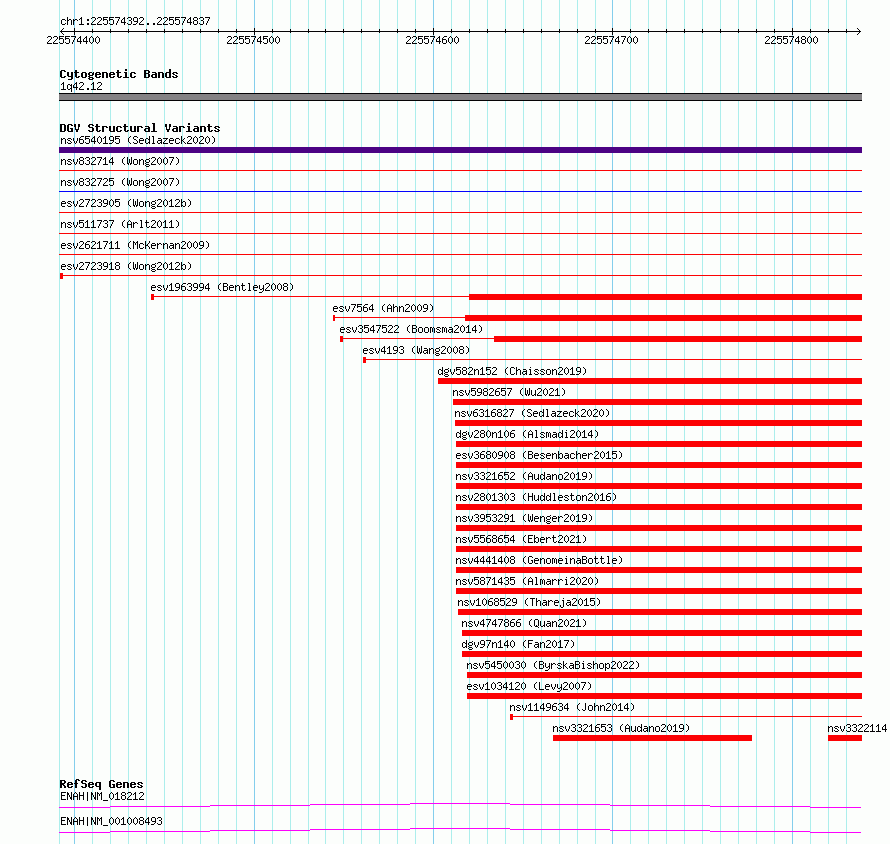Image resolution: width=890 pixels, height=844 pixels.
Task: Select nsv5450030 (ByrskaBishop2022) variant label
Action: pos(553,665)
